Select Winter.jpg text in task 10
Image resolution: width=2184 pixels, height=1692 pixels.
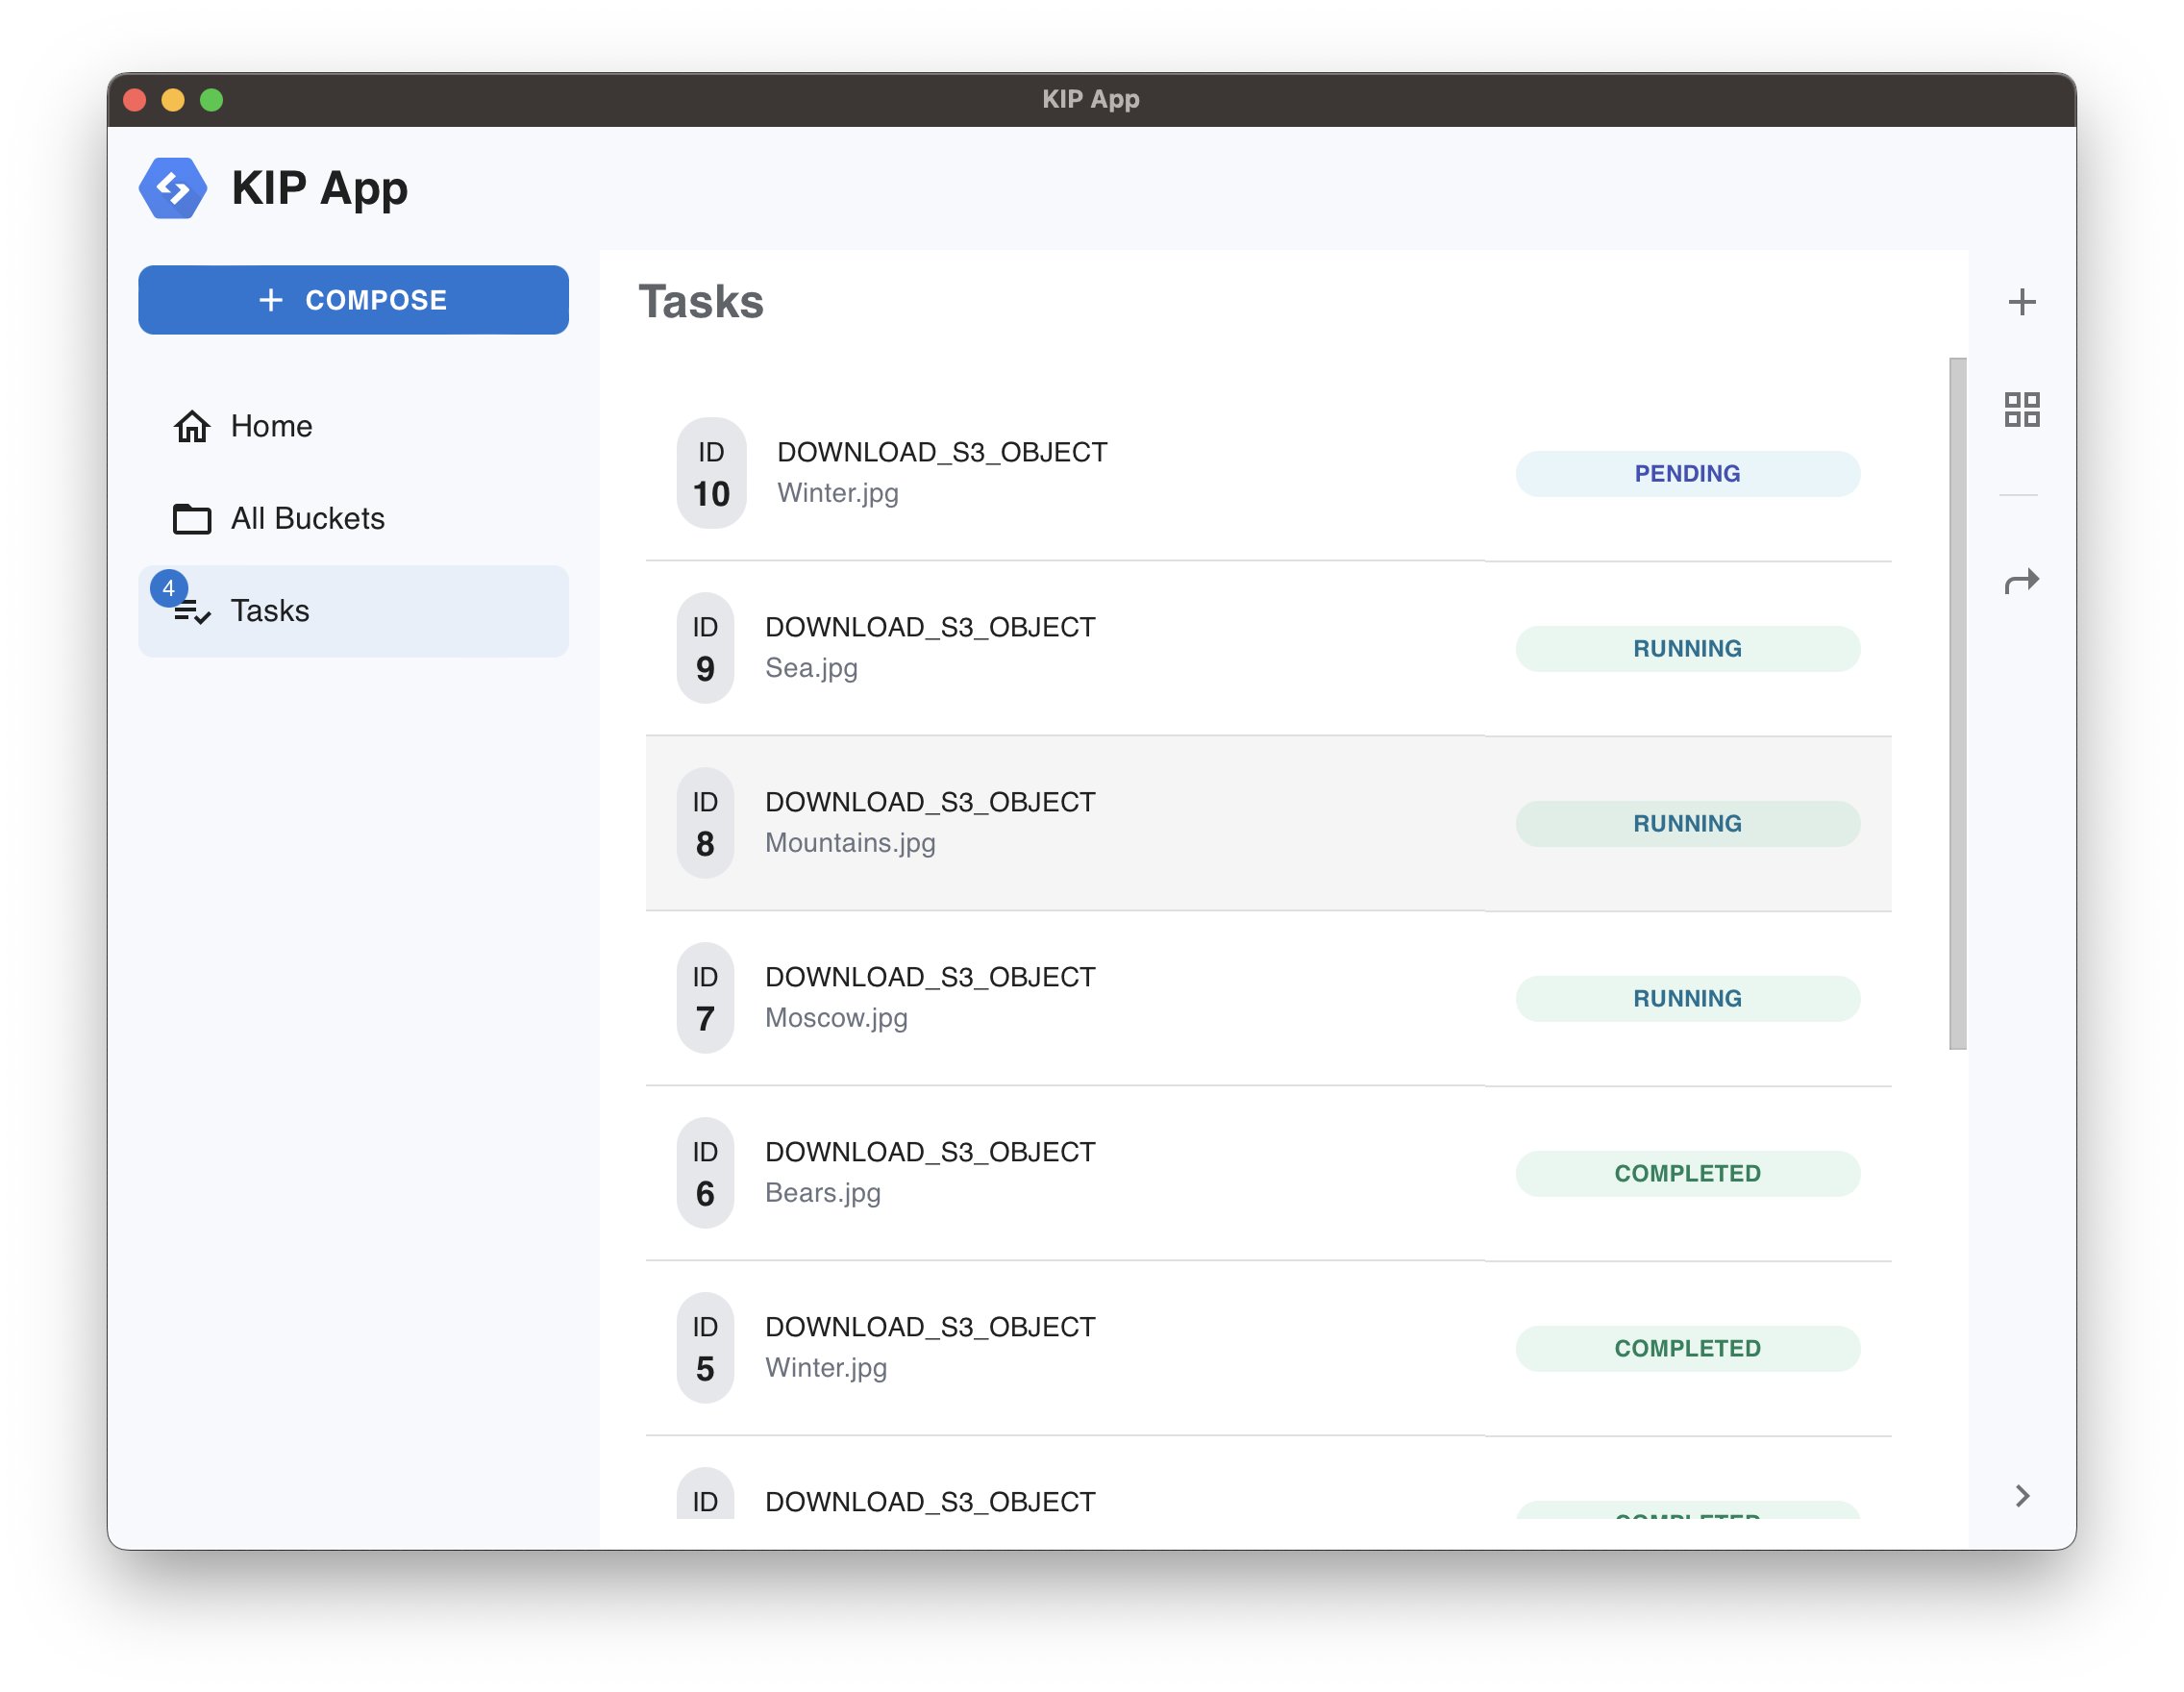[838, 494]
